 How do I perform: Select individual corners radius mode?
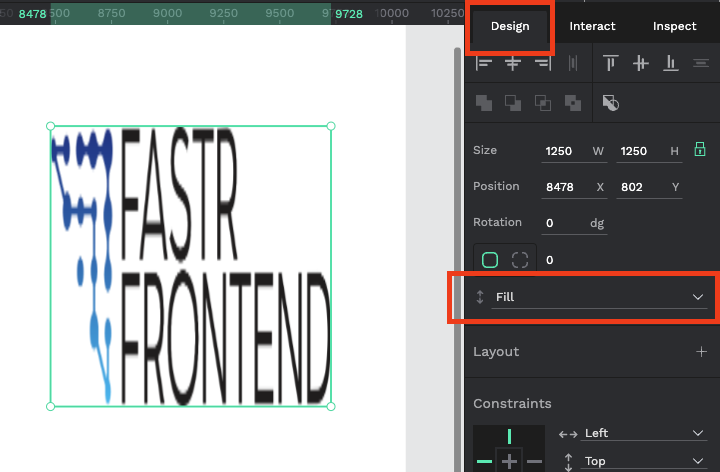point(520,260)
